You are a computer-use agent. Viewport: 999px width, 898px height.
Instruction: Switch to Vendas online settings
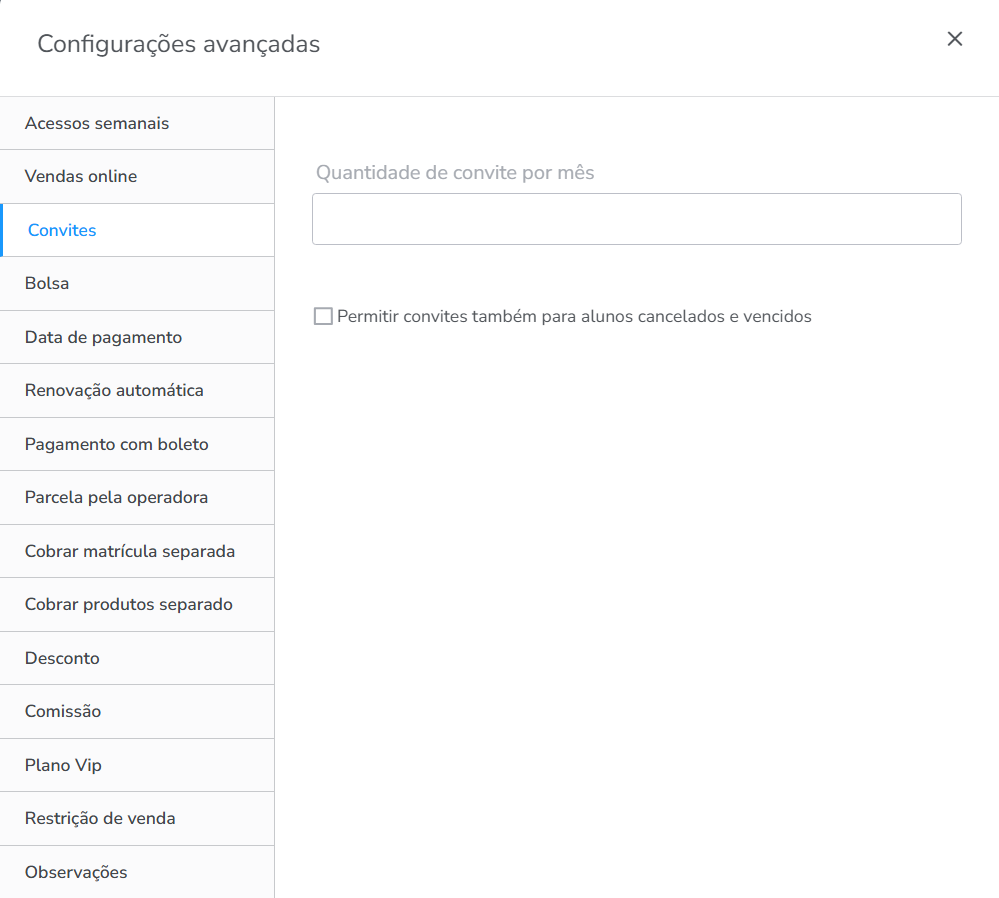[x=81, y=176]
